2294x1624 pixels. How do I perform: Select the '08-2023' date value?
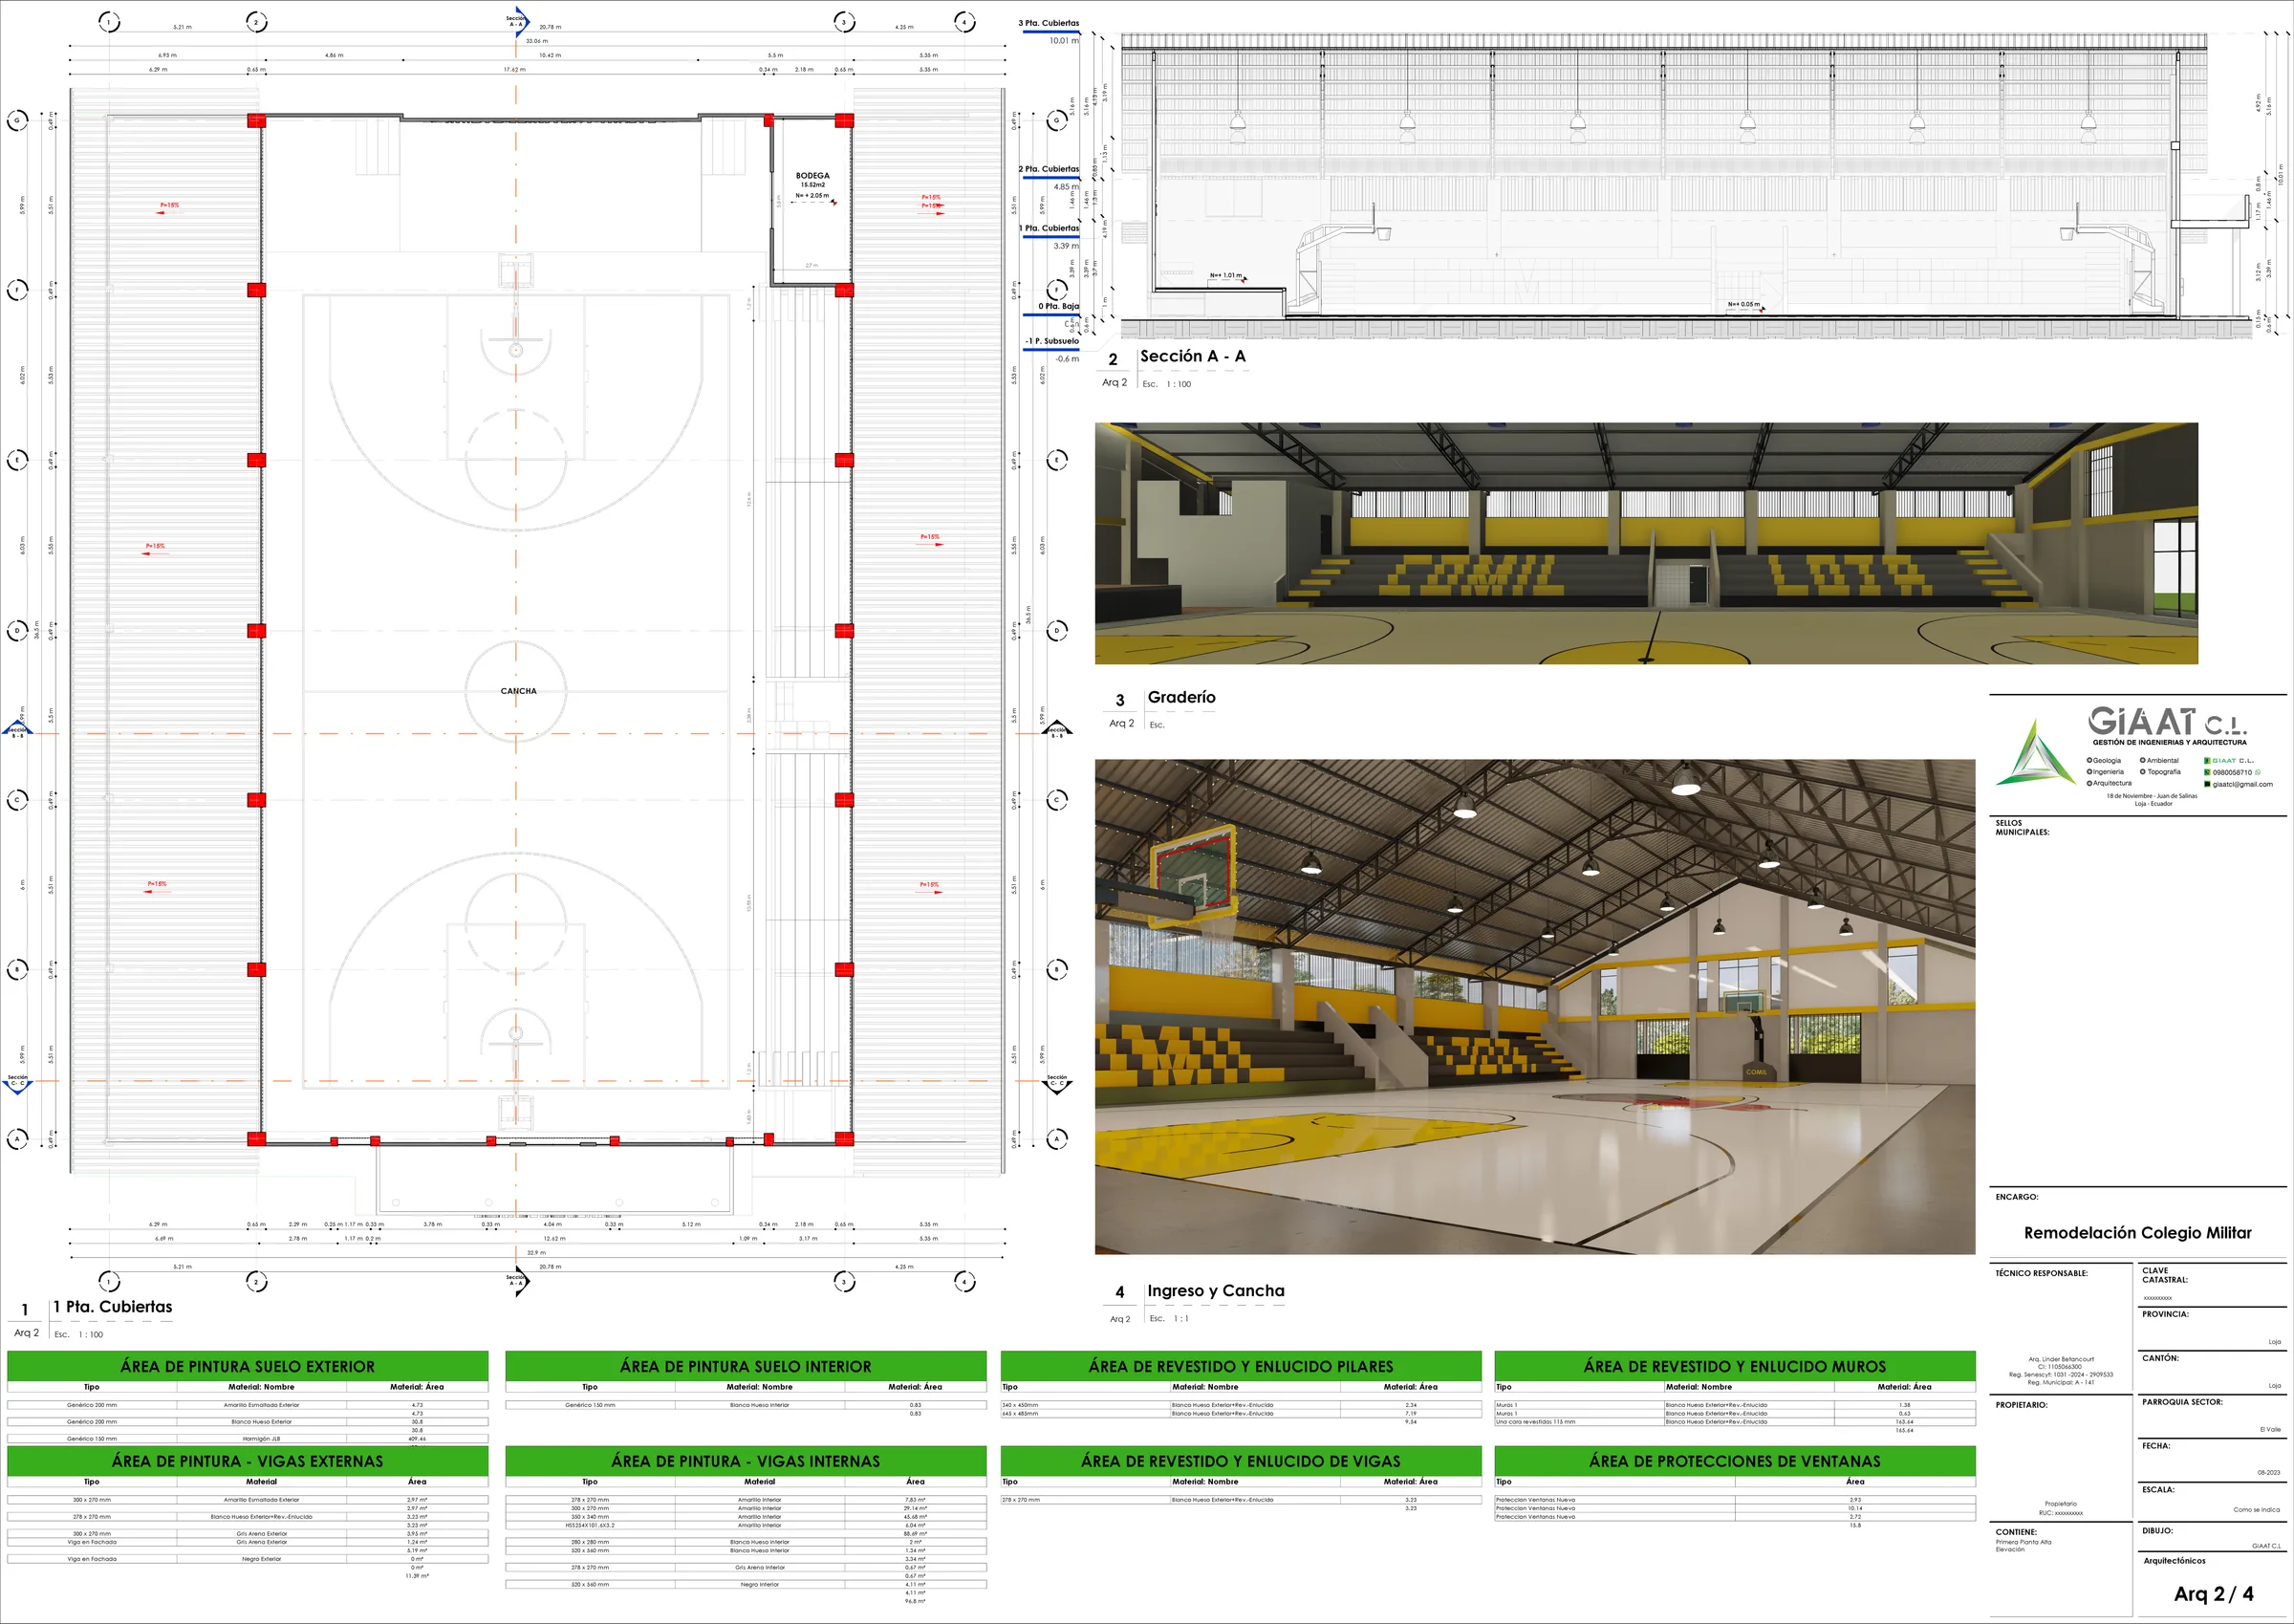point(2269,1472)
